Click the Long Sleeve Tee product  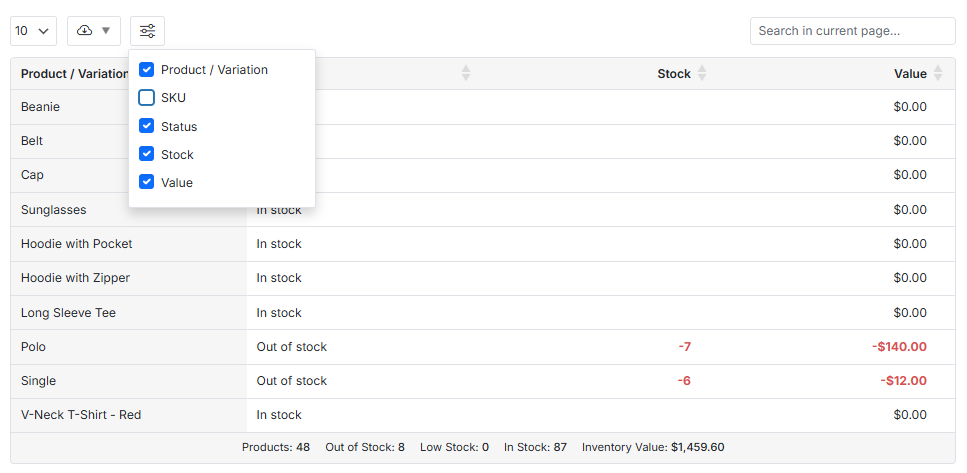click(x=68, y=313)
